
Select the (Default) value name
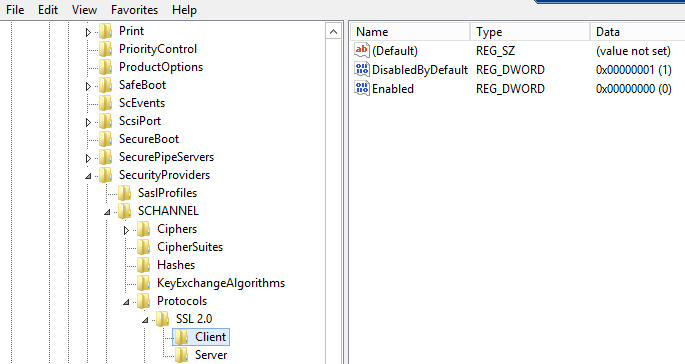395,51
